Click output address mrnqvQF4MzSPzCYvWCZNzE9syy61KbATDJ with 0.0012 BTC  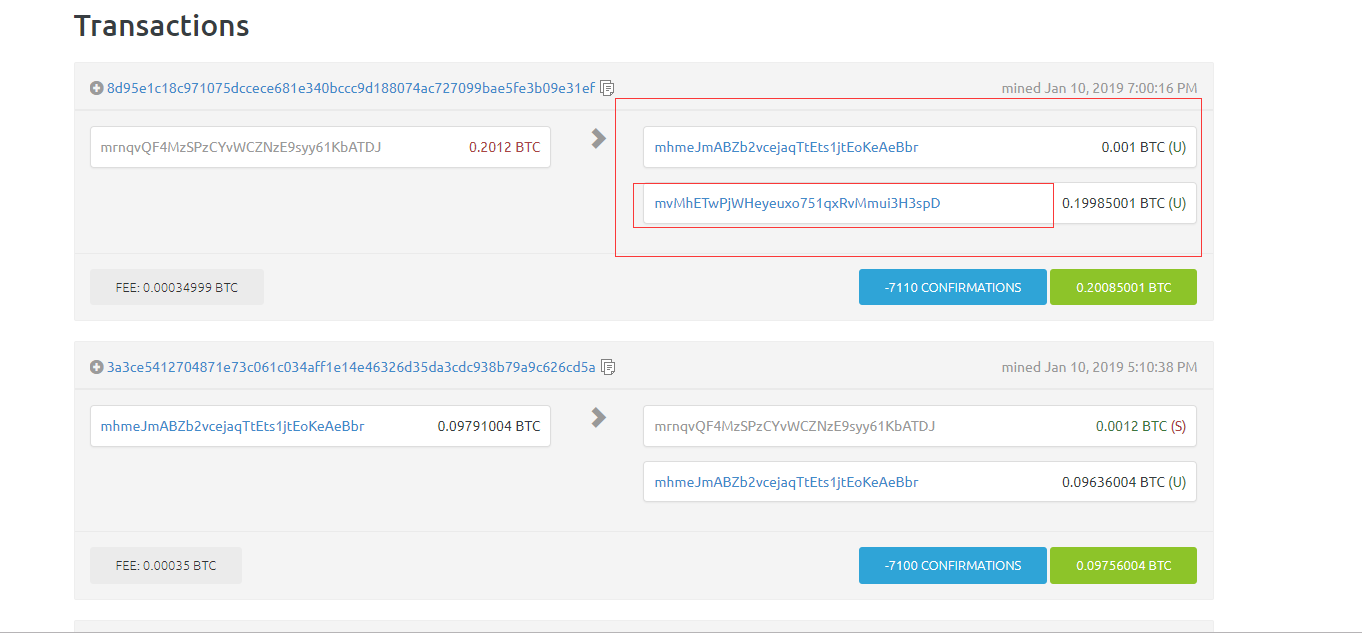pos(795,426)
